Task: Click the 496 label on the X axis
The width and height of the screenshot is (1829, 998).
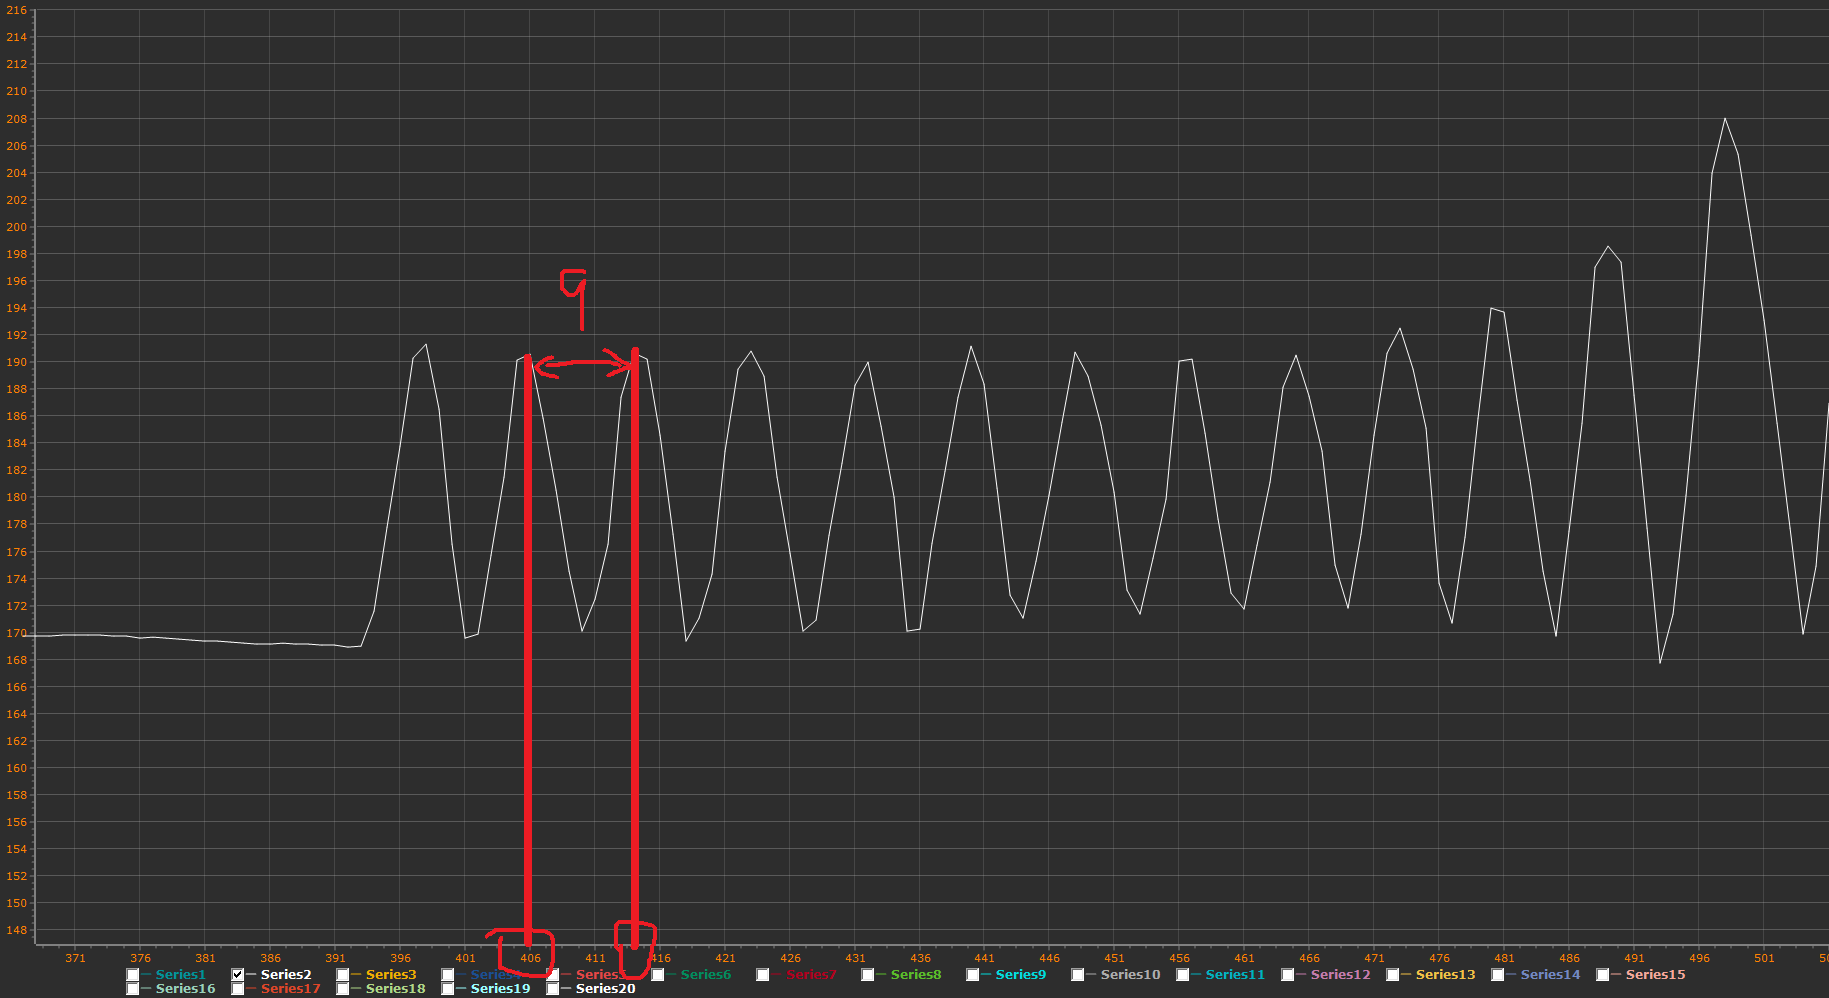Action: coord(1700,958)
